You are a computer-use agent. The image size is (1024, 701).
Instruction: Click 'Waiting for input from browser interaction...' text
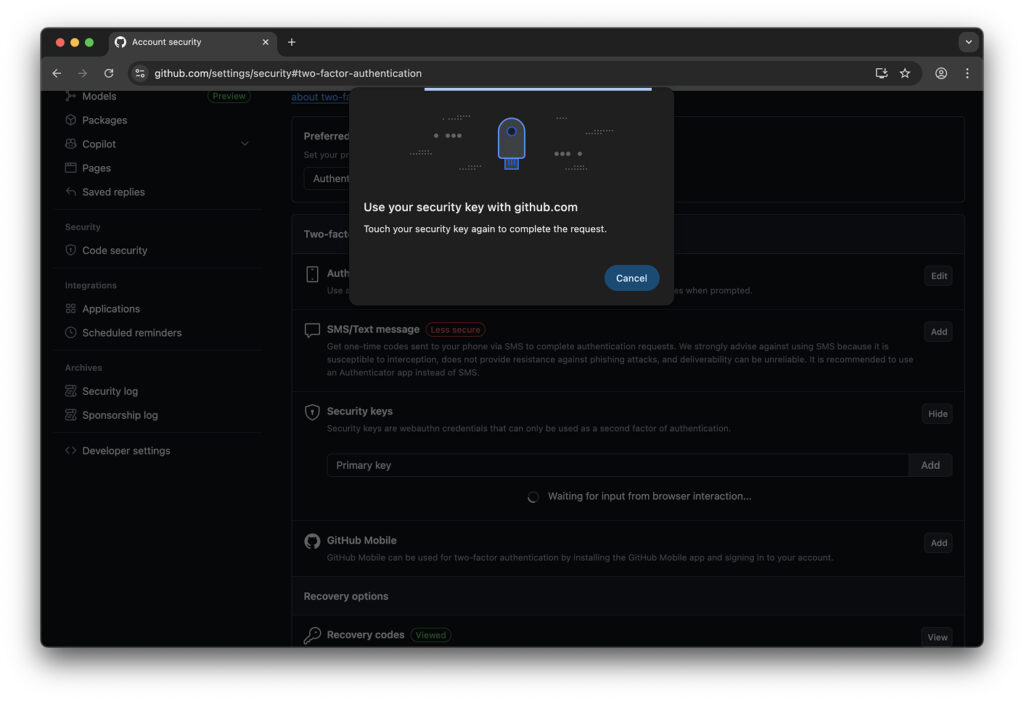pyautogui.click(x=649, y=497)
